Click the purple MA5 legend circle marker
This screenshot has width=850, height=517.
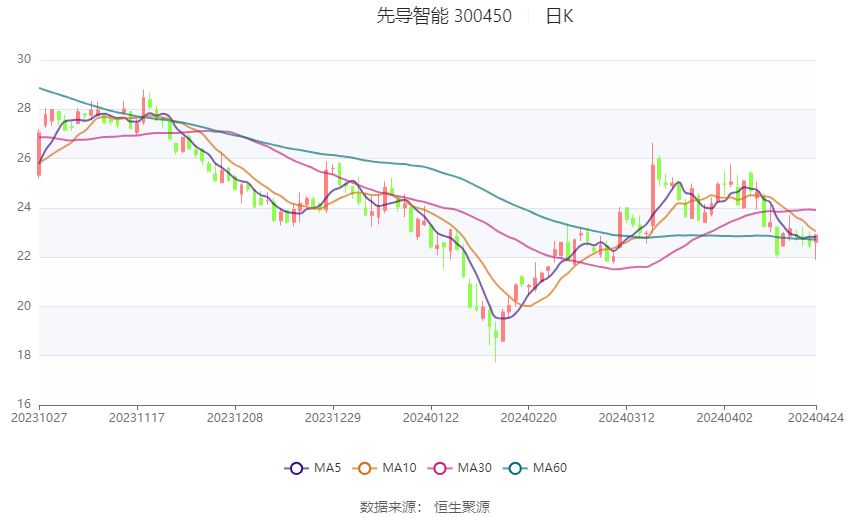(295, 467)
